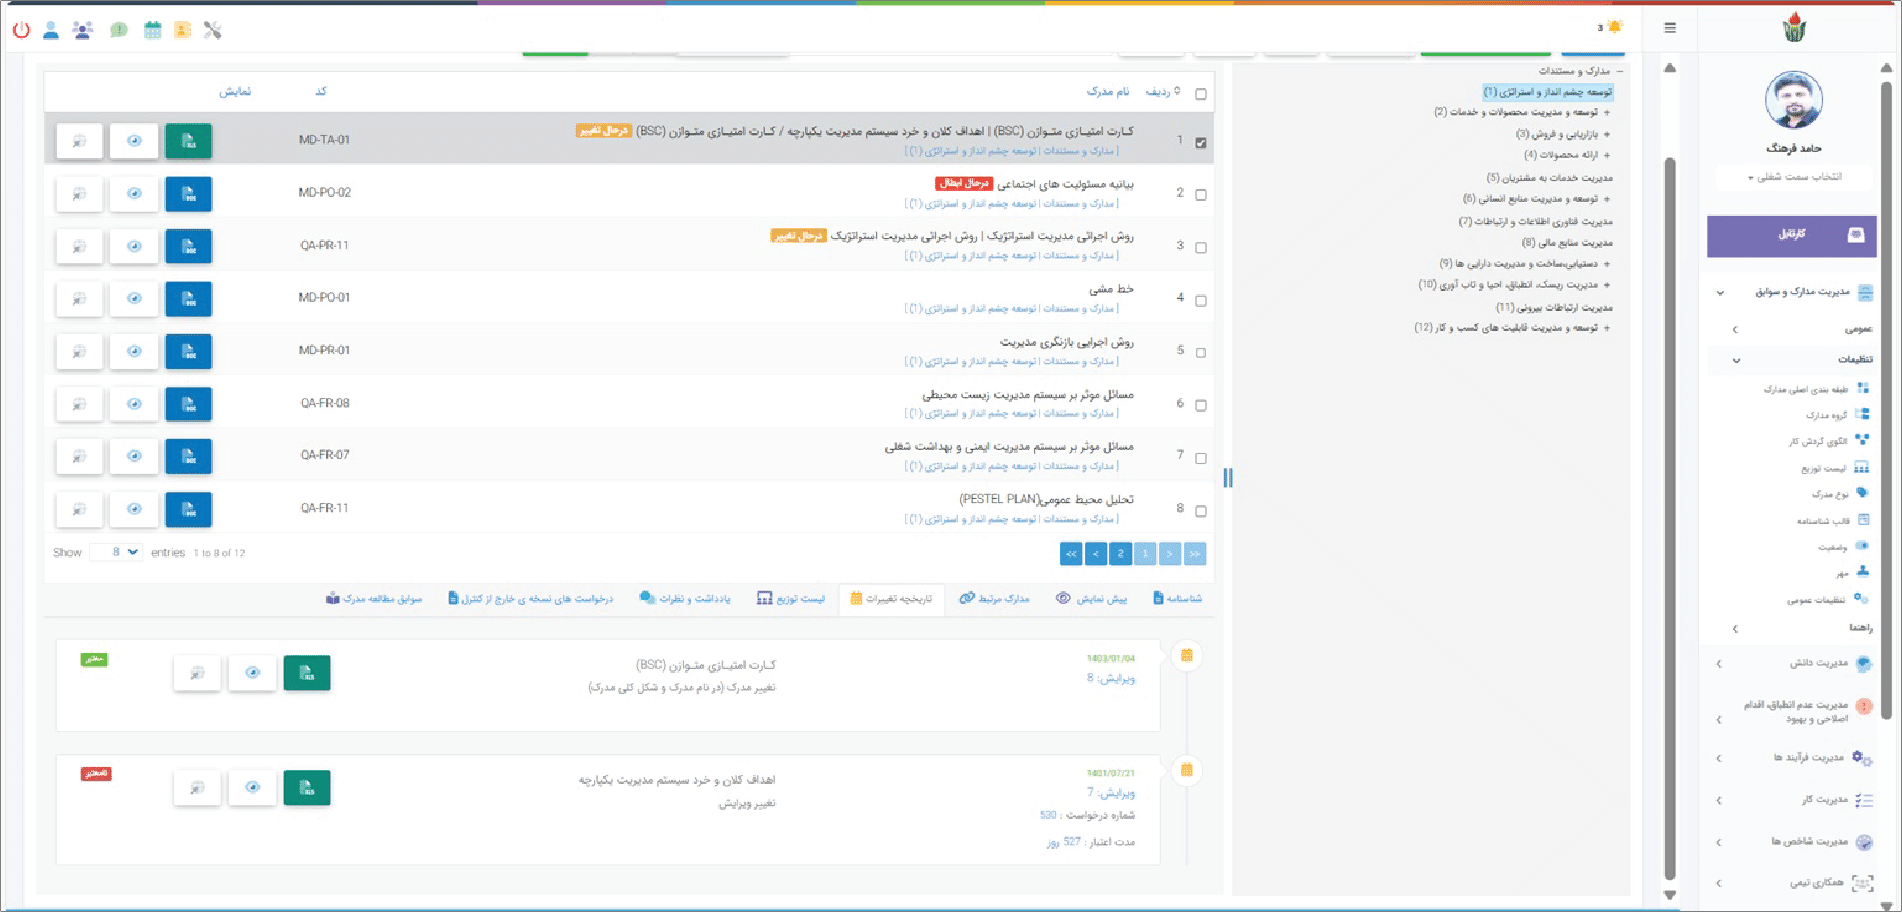Viewport: 1902px width, 912px height.
Task: Go to page 2 in pagination
Action: (1120, 553)
